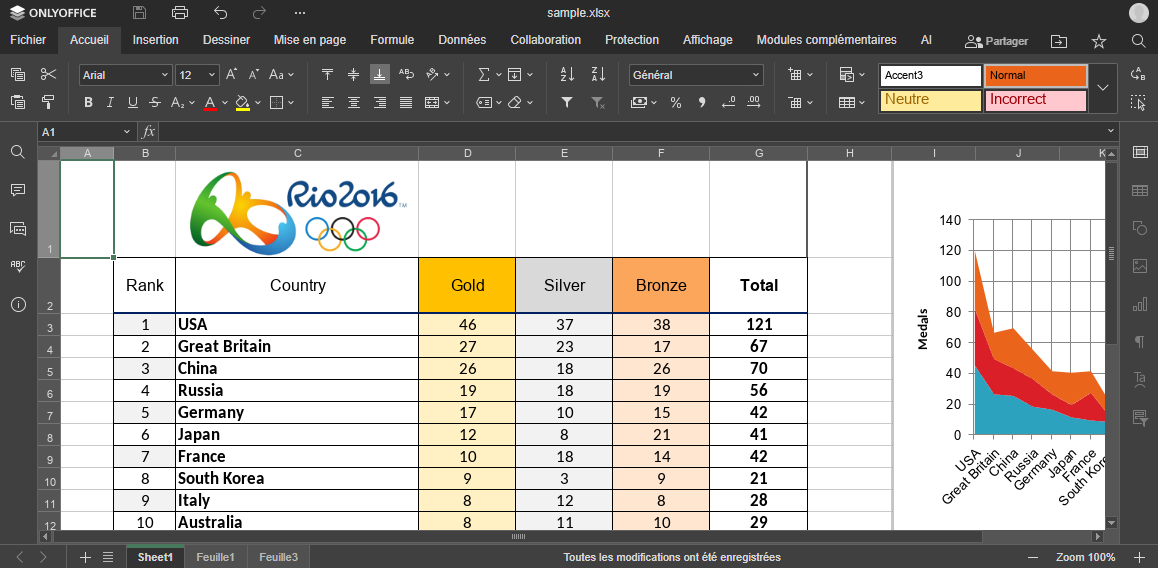
Task: Apply the filter funnel icon
Action: [x=567, y=102]
